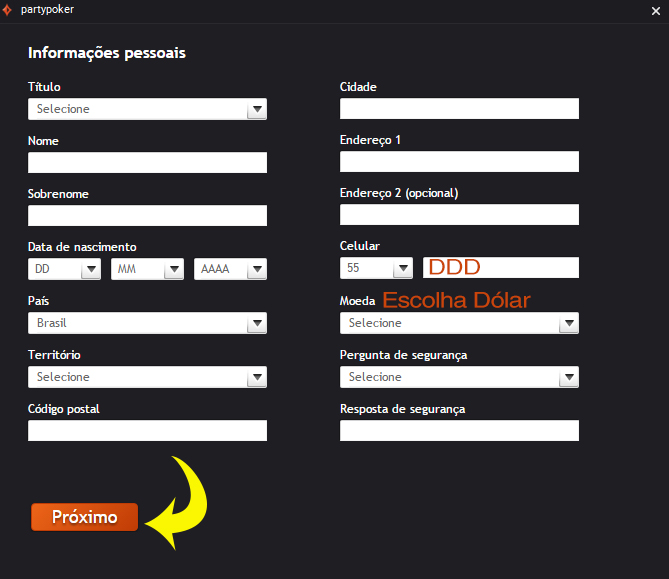Viewport: 669px width, 579px height.
Task: Click the partypoker diamond logo icon
Action: (7, 10)
